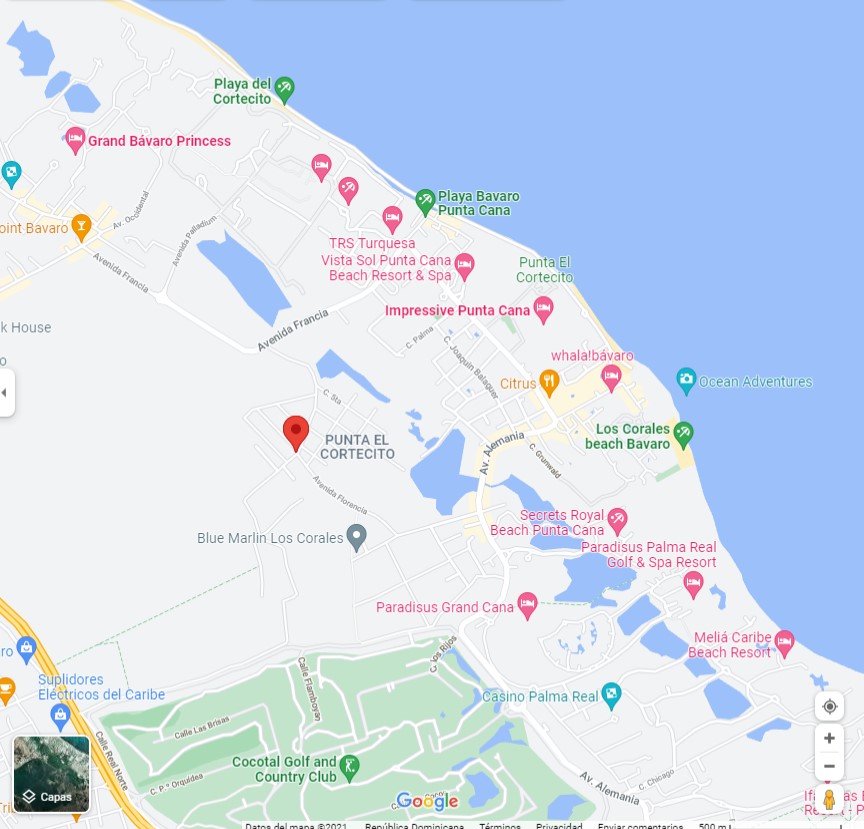Select the Casino Palma Real dice icon
Image resolution: width=864 pixels, height=829 pixels.
[612, 695]
